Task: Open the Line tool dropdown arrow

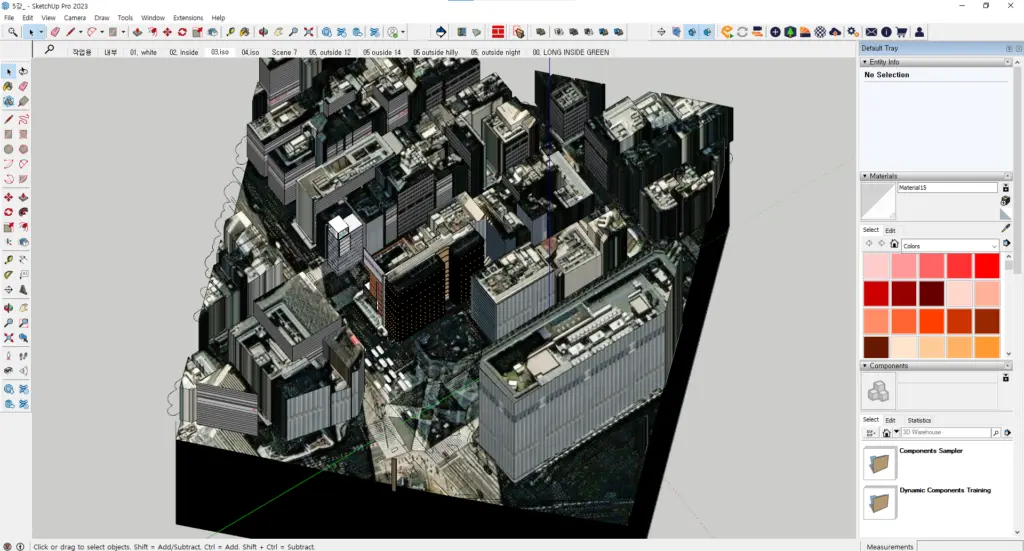Action: point(80,32)
